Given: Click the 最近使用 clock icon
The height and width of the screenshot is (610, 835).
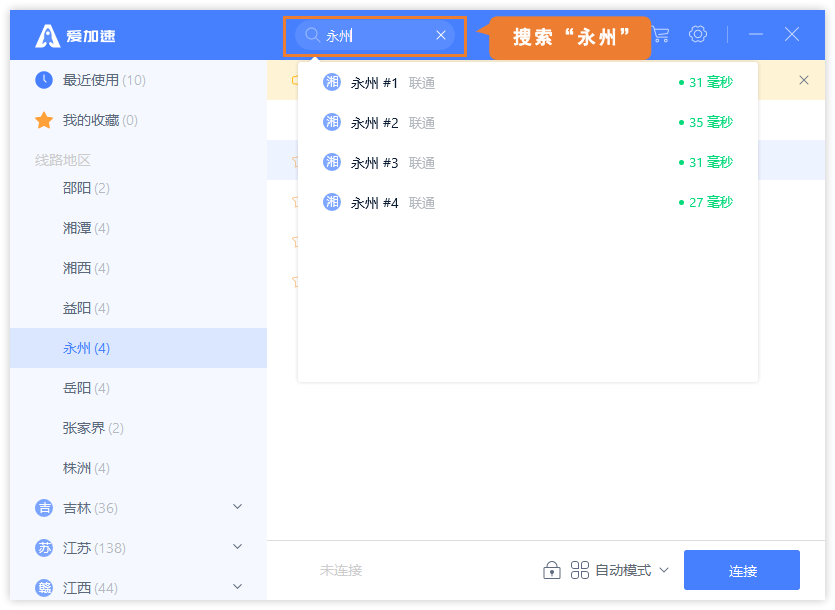Looking at the screenshot, I should [x=44, y=80].
